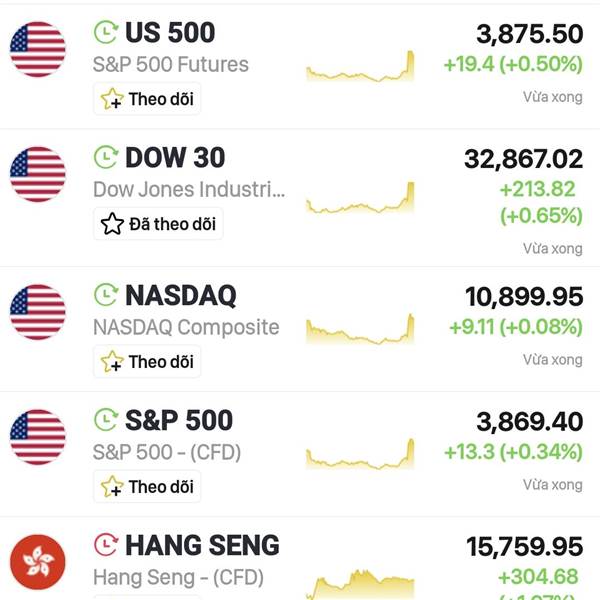Toggle Theo dõi follow for NASDAQ Composite
The height and width of the screenshot is (600, 600).
147,362
